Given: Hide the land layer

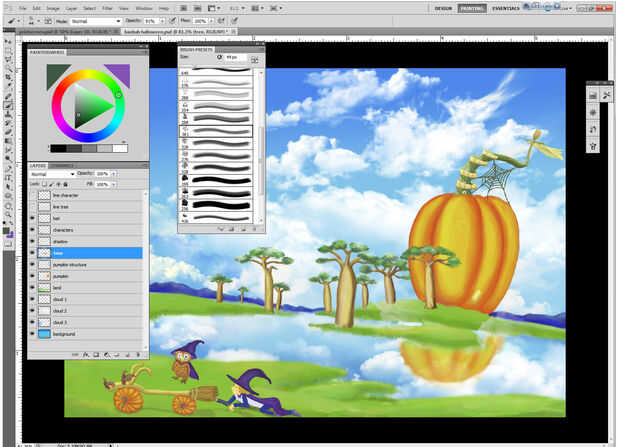Looking at the screenshot, I should [32, 288].
